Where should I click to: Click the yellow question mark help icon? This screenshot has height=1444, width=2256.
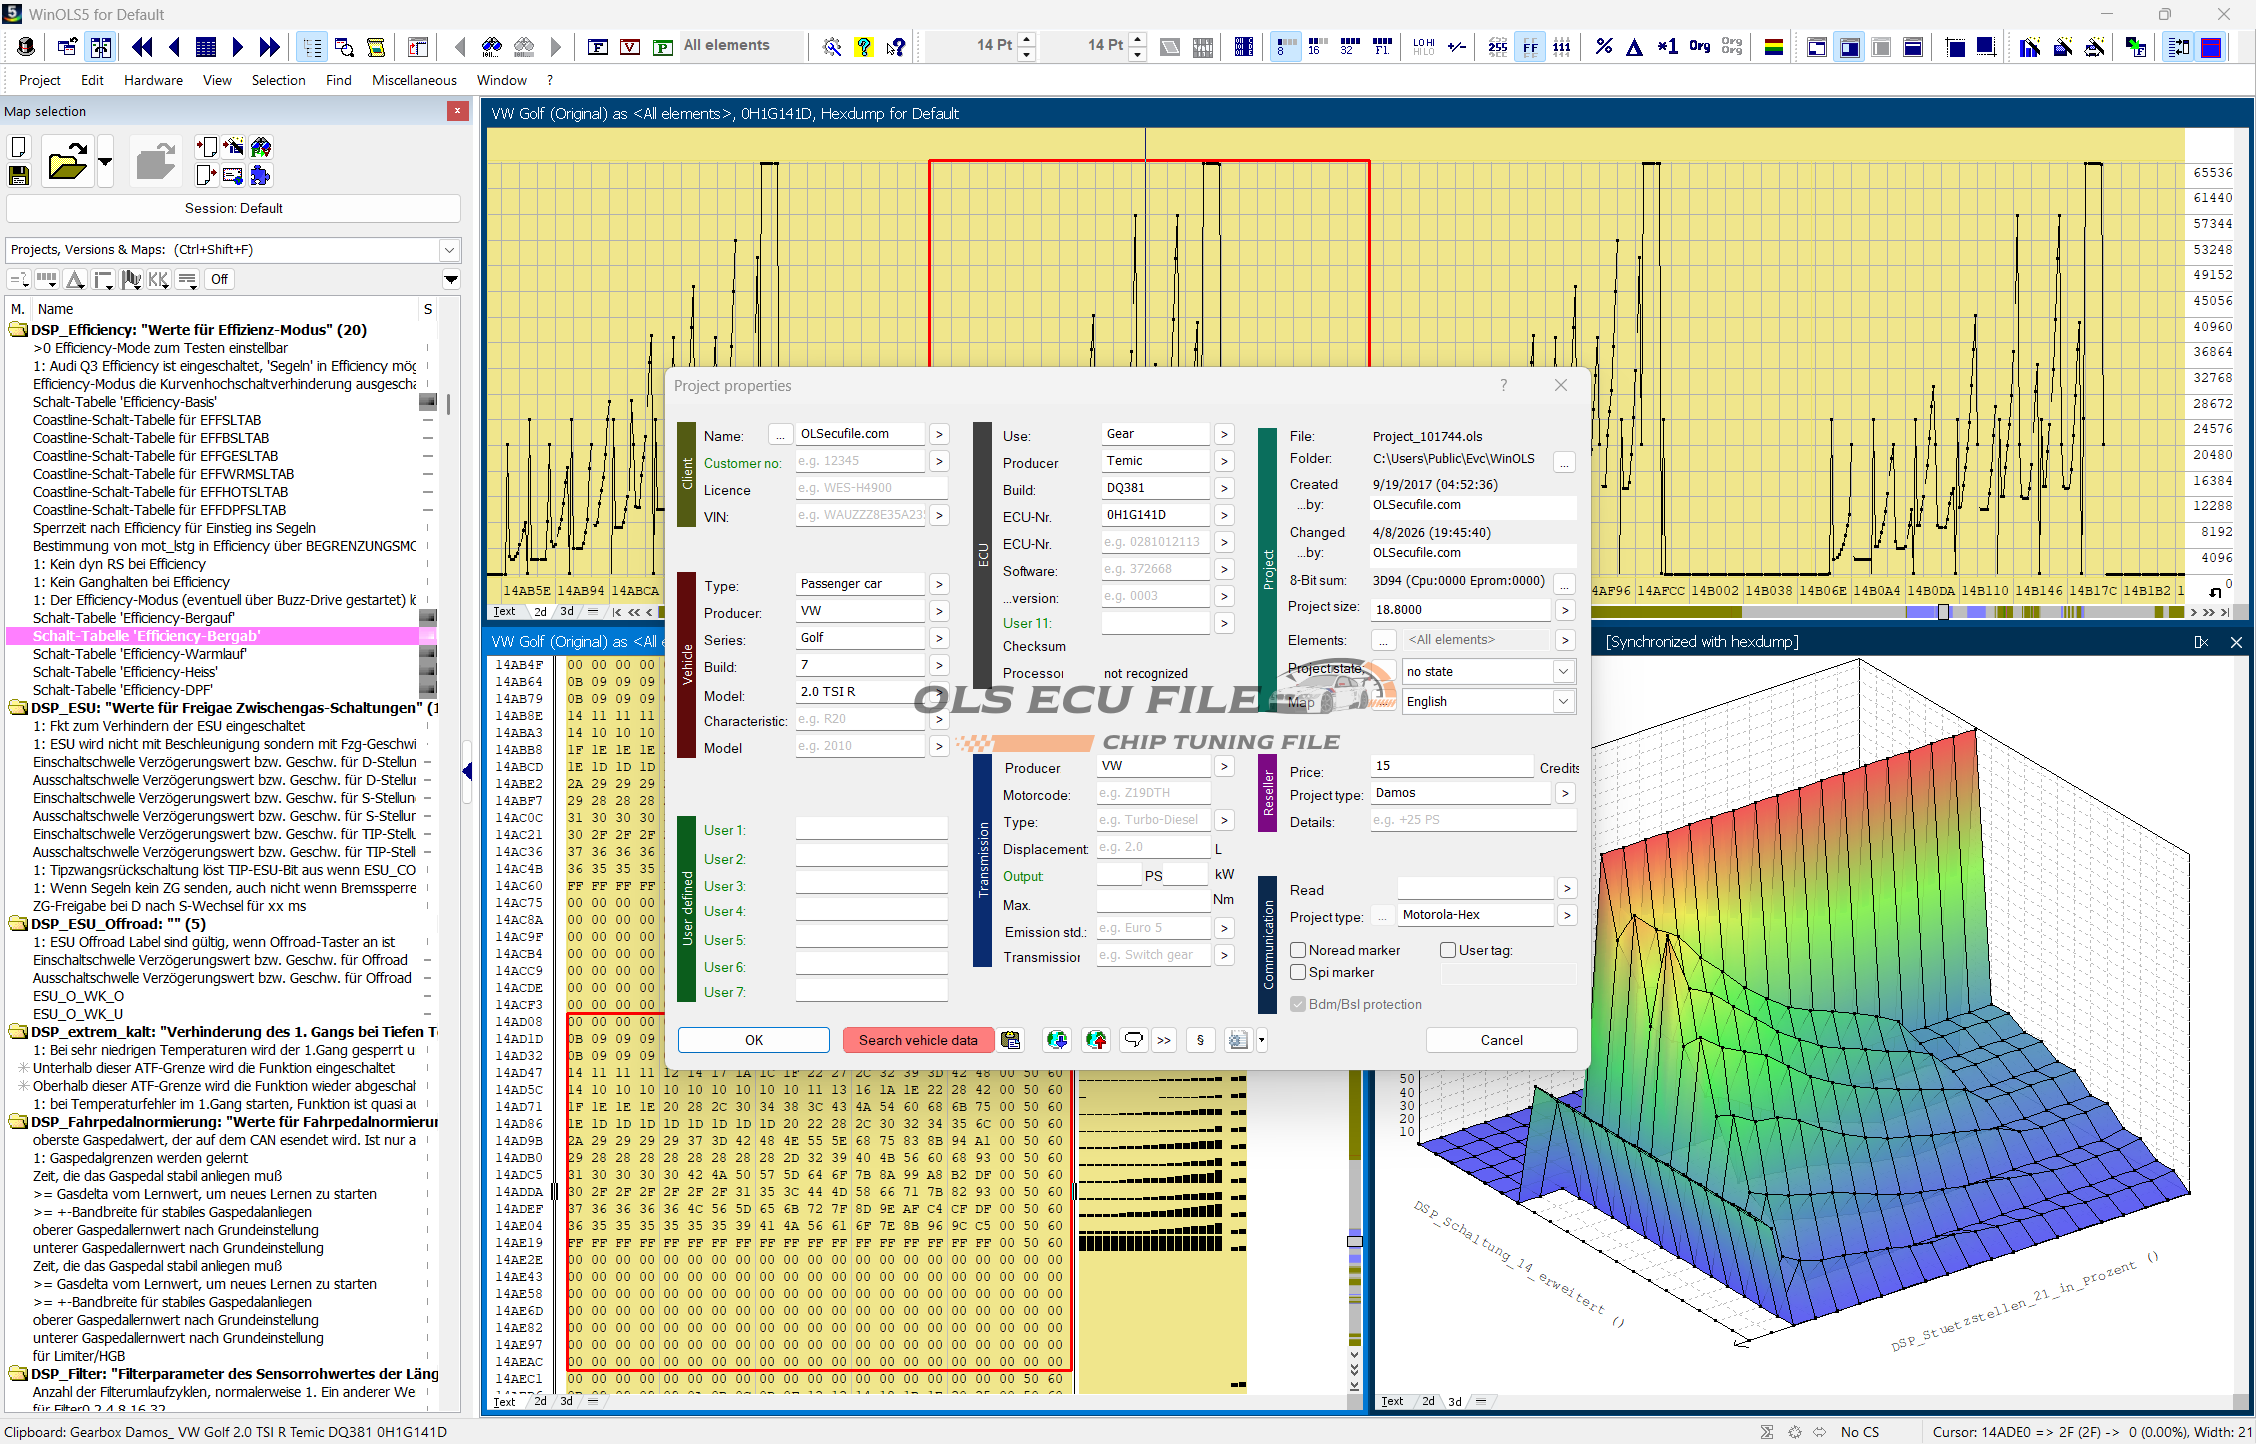[863, 46]
